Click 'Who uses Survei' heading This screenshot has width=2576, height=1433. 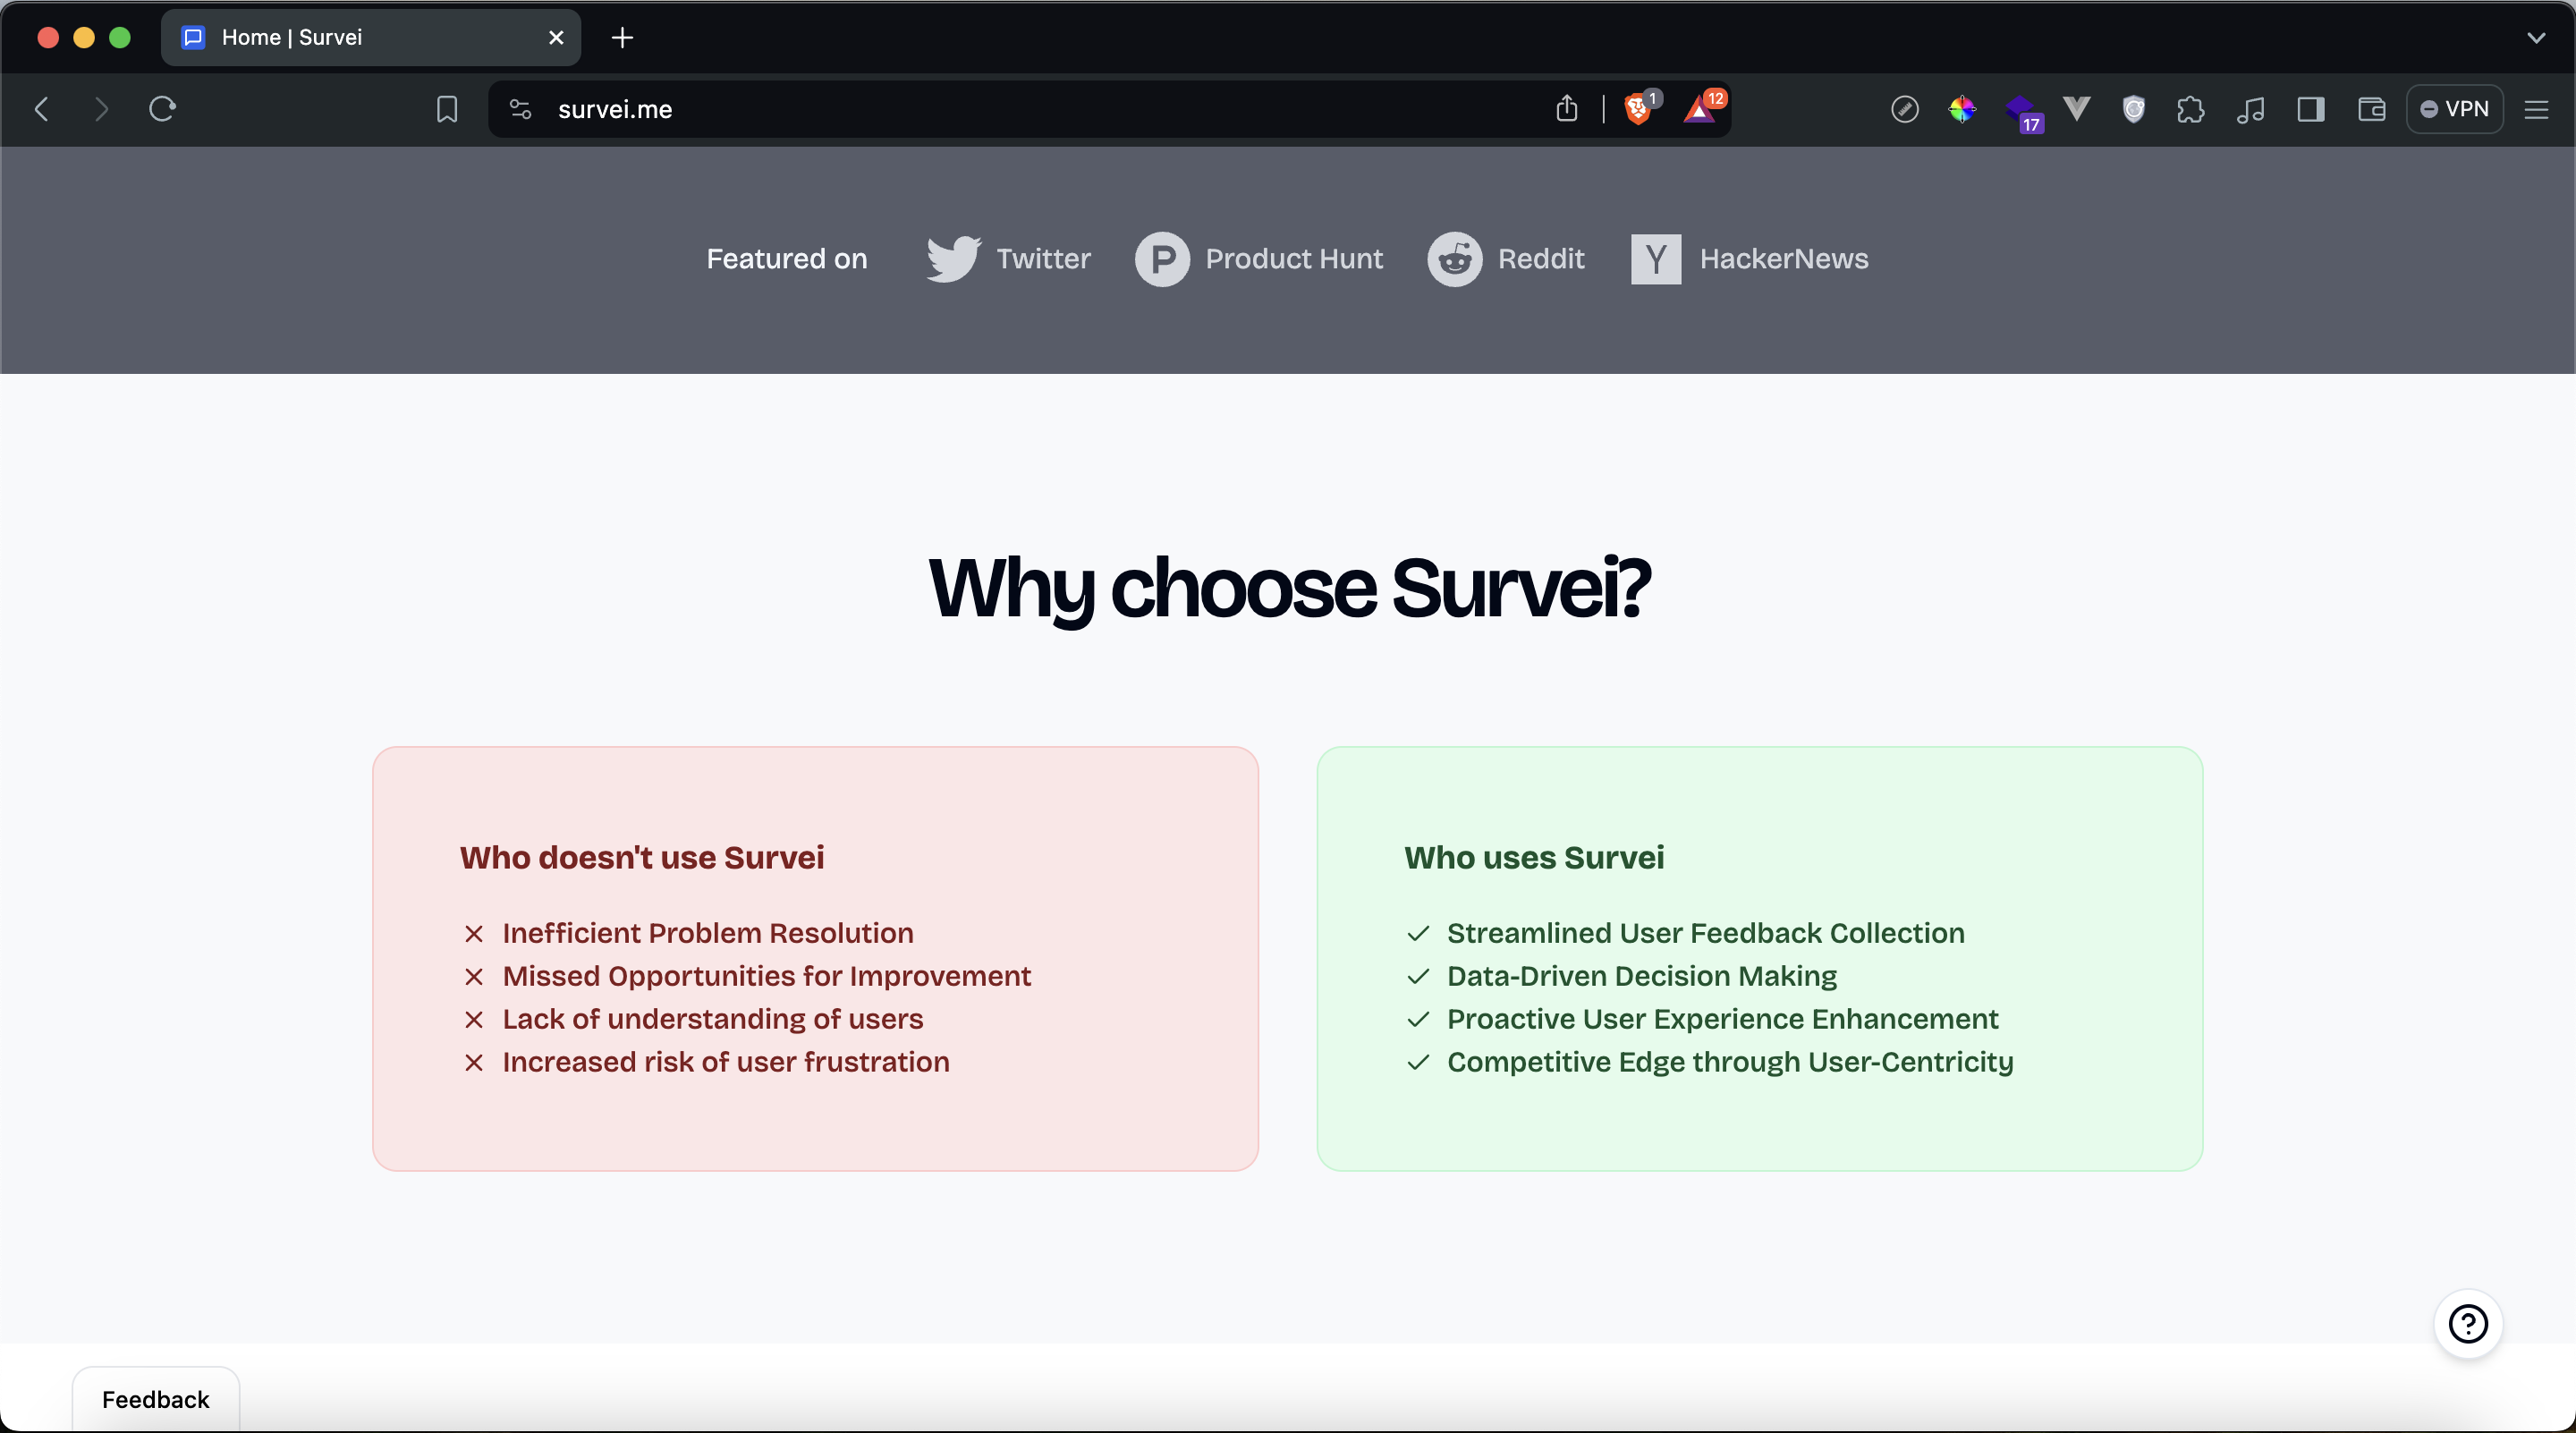click(1534, 857)
